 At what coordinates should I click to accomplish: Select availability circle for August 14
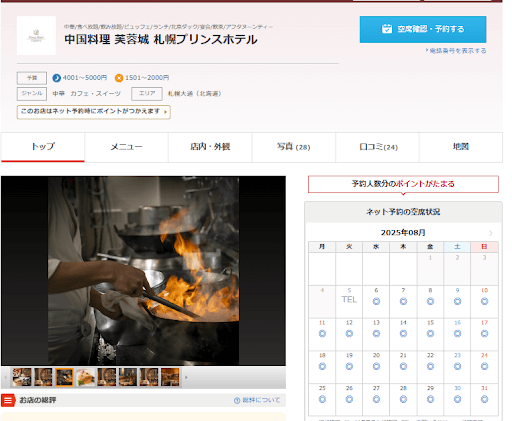point(403,333)
